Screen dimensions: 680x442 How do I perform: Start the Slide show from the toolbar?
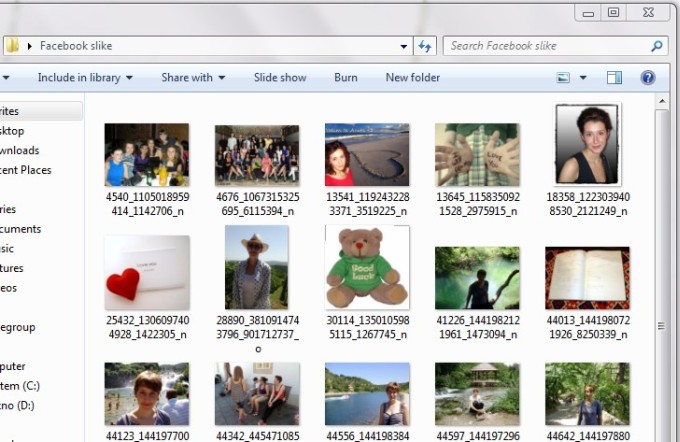(x=280, y=78)
